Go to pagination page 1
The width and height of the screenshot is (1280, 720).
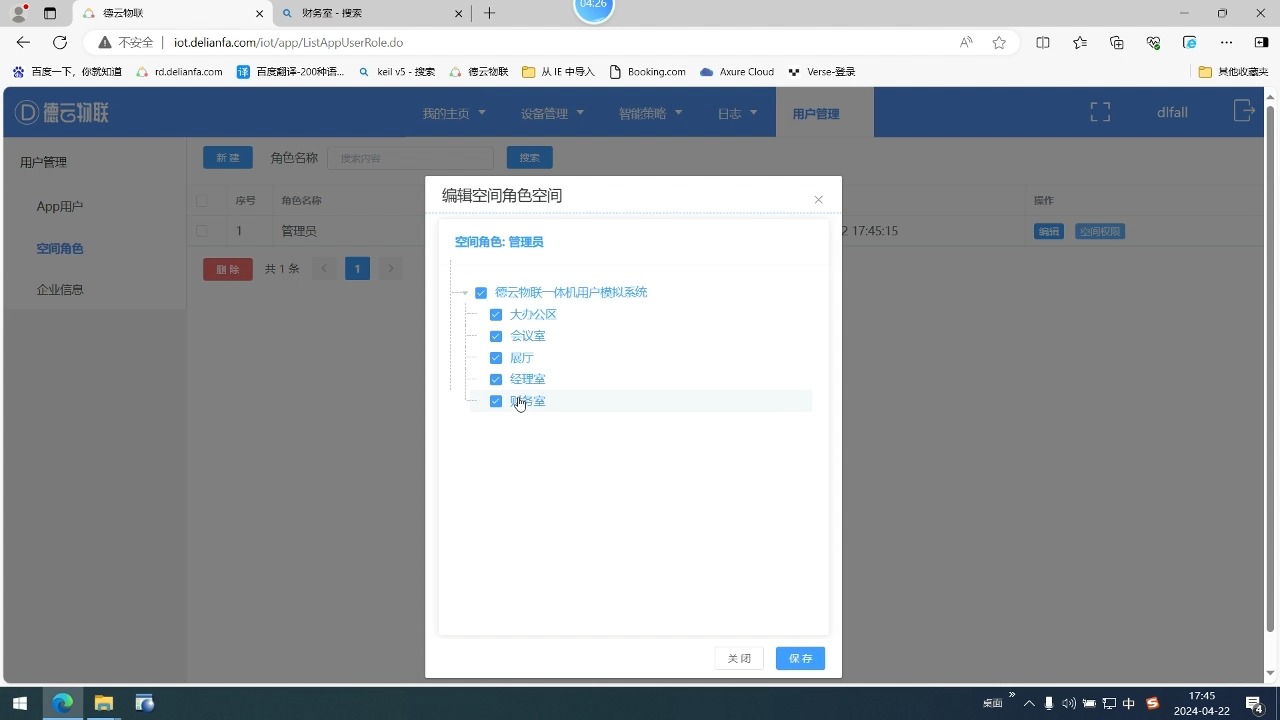coord(357,268)
